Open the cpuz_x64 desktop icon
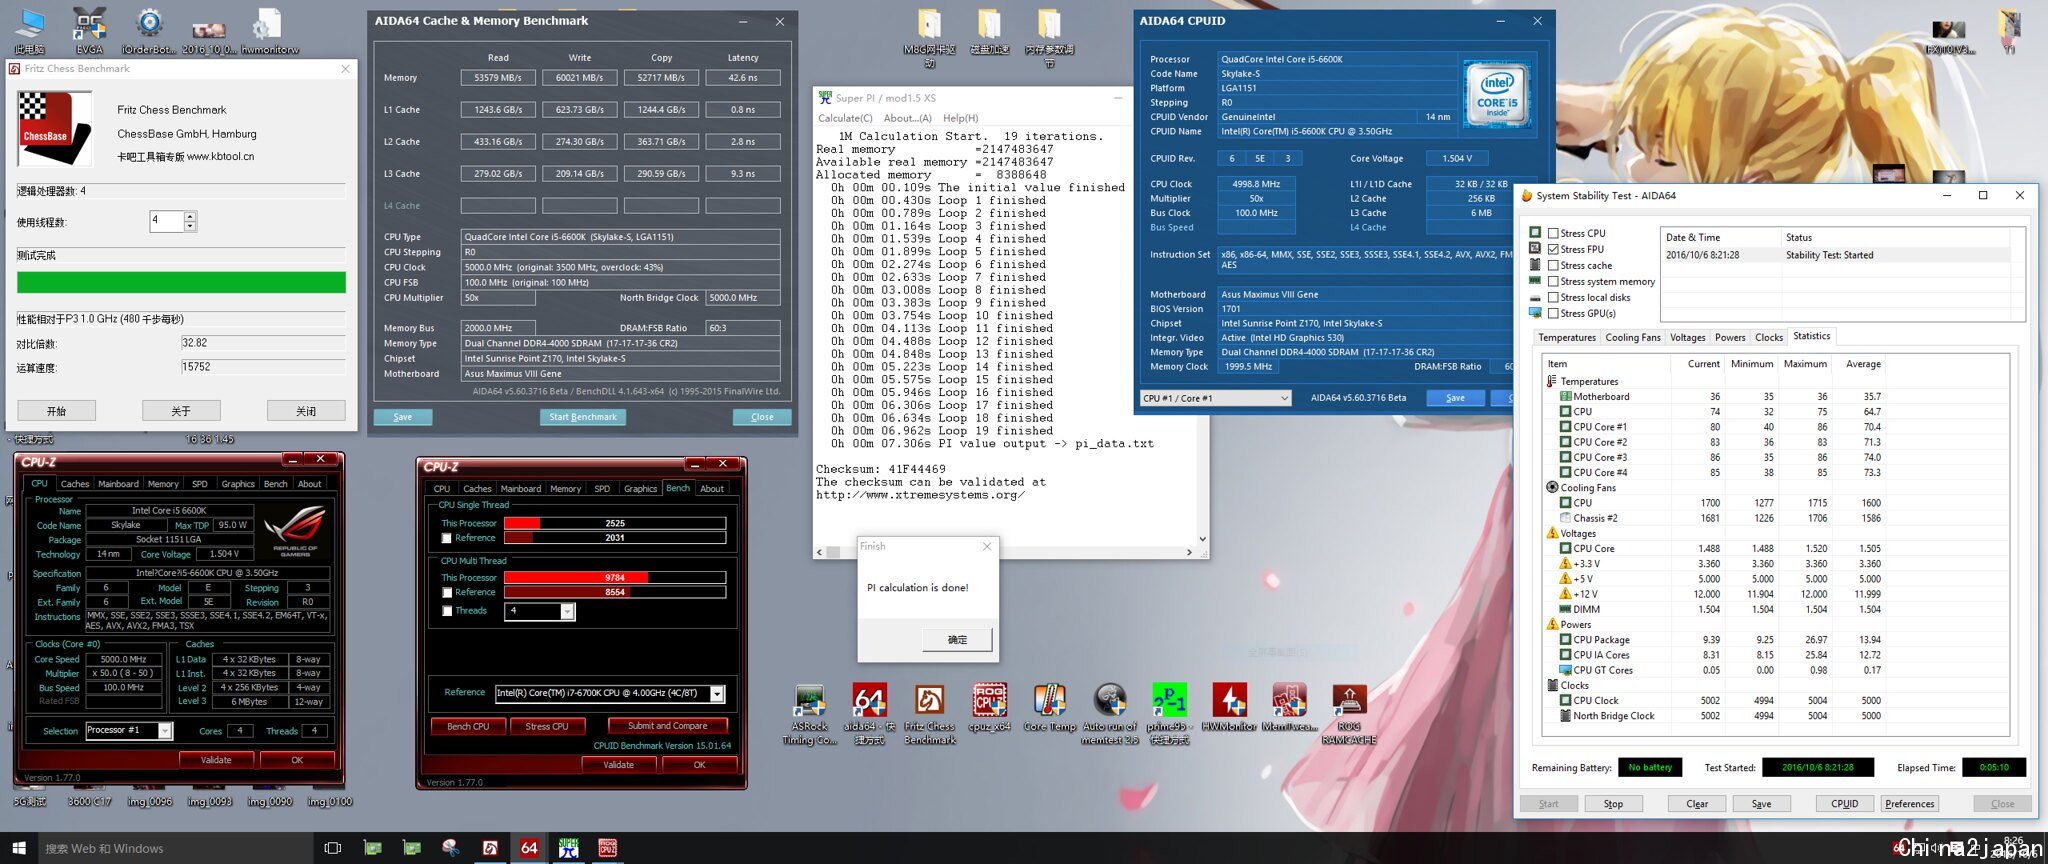 989,708
